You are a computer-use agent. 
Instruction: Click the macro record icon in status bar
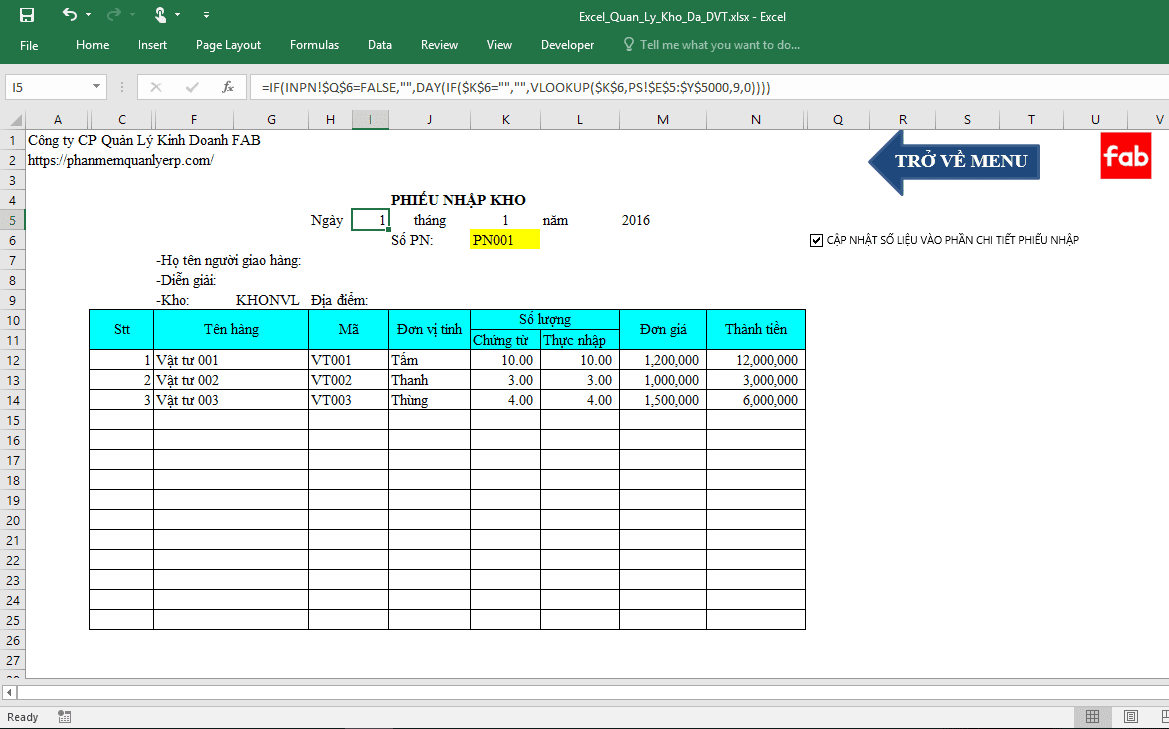tap(65, 716)
